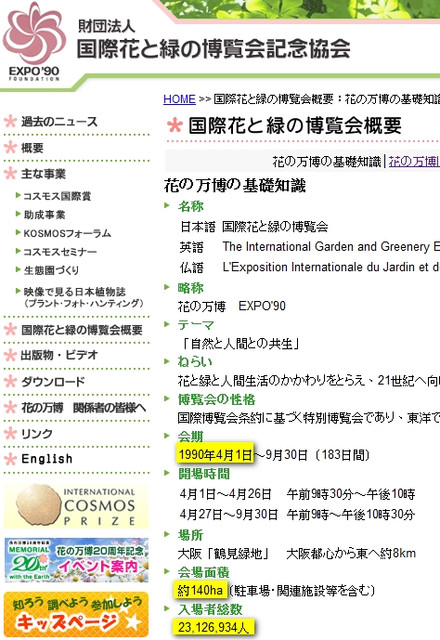Click the 花の万博 EXPO'90 abbreviation text
The height and width of the screenshot is (640, 440).
pyautogui.click(x=231, y=306)
